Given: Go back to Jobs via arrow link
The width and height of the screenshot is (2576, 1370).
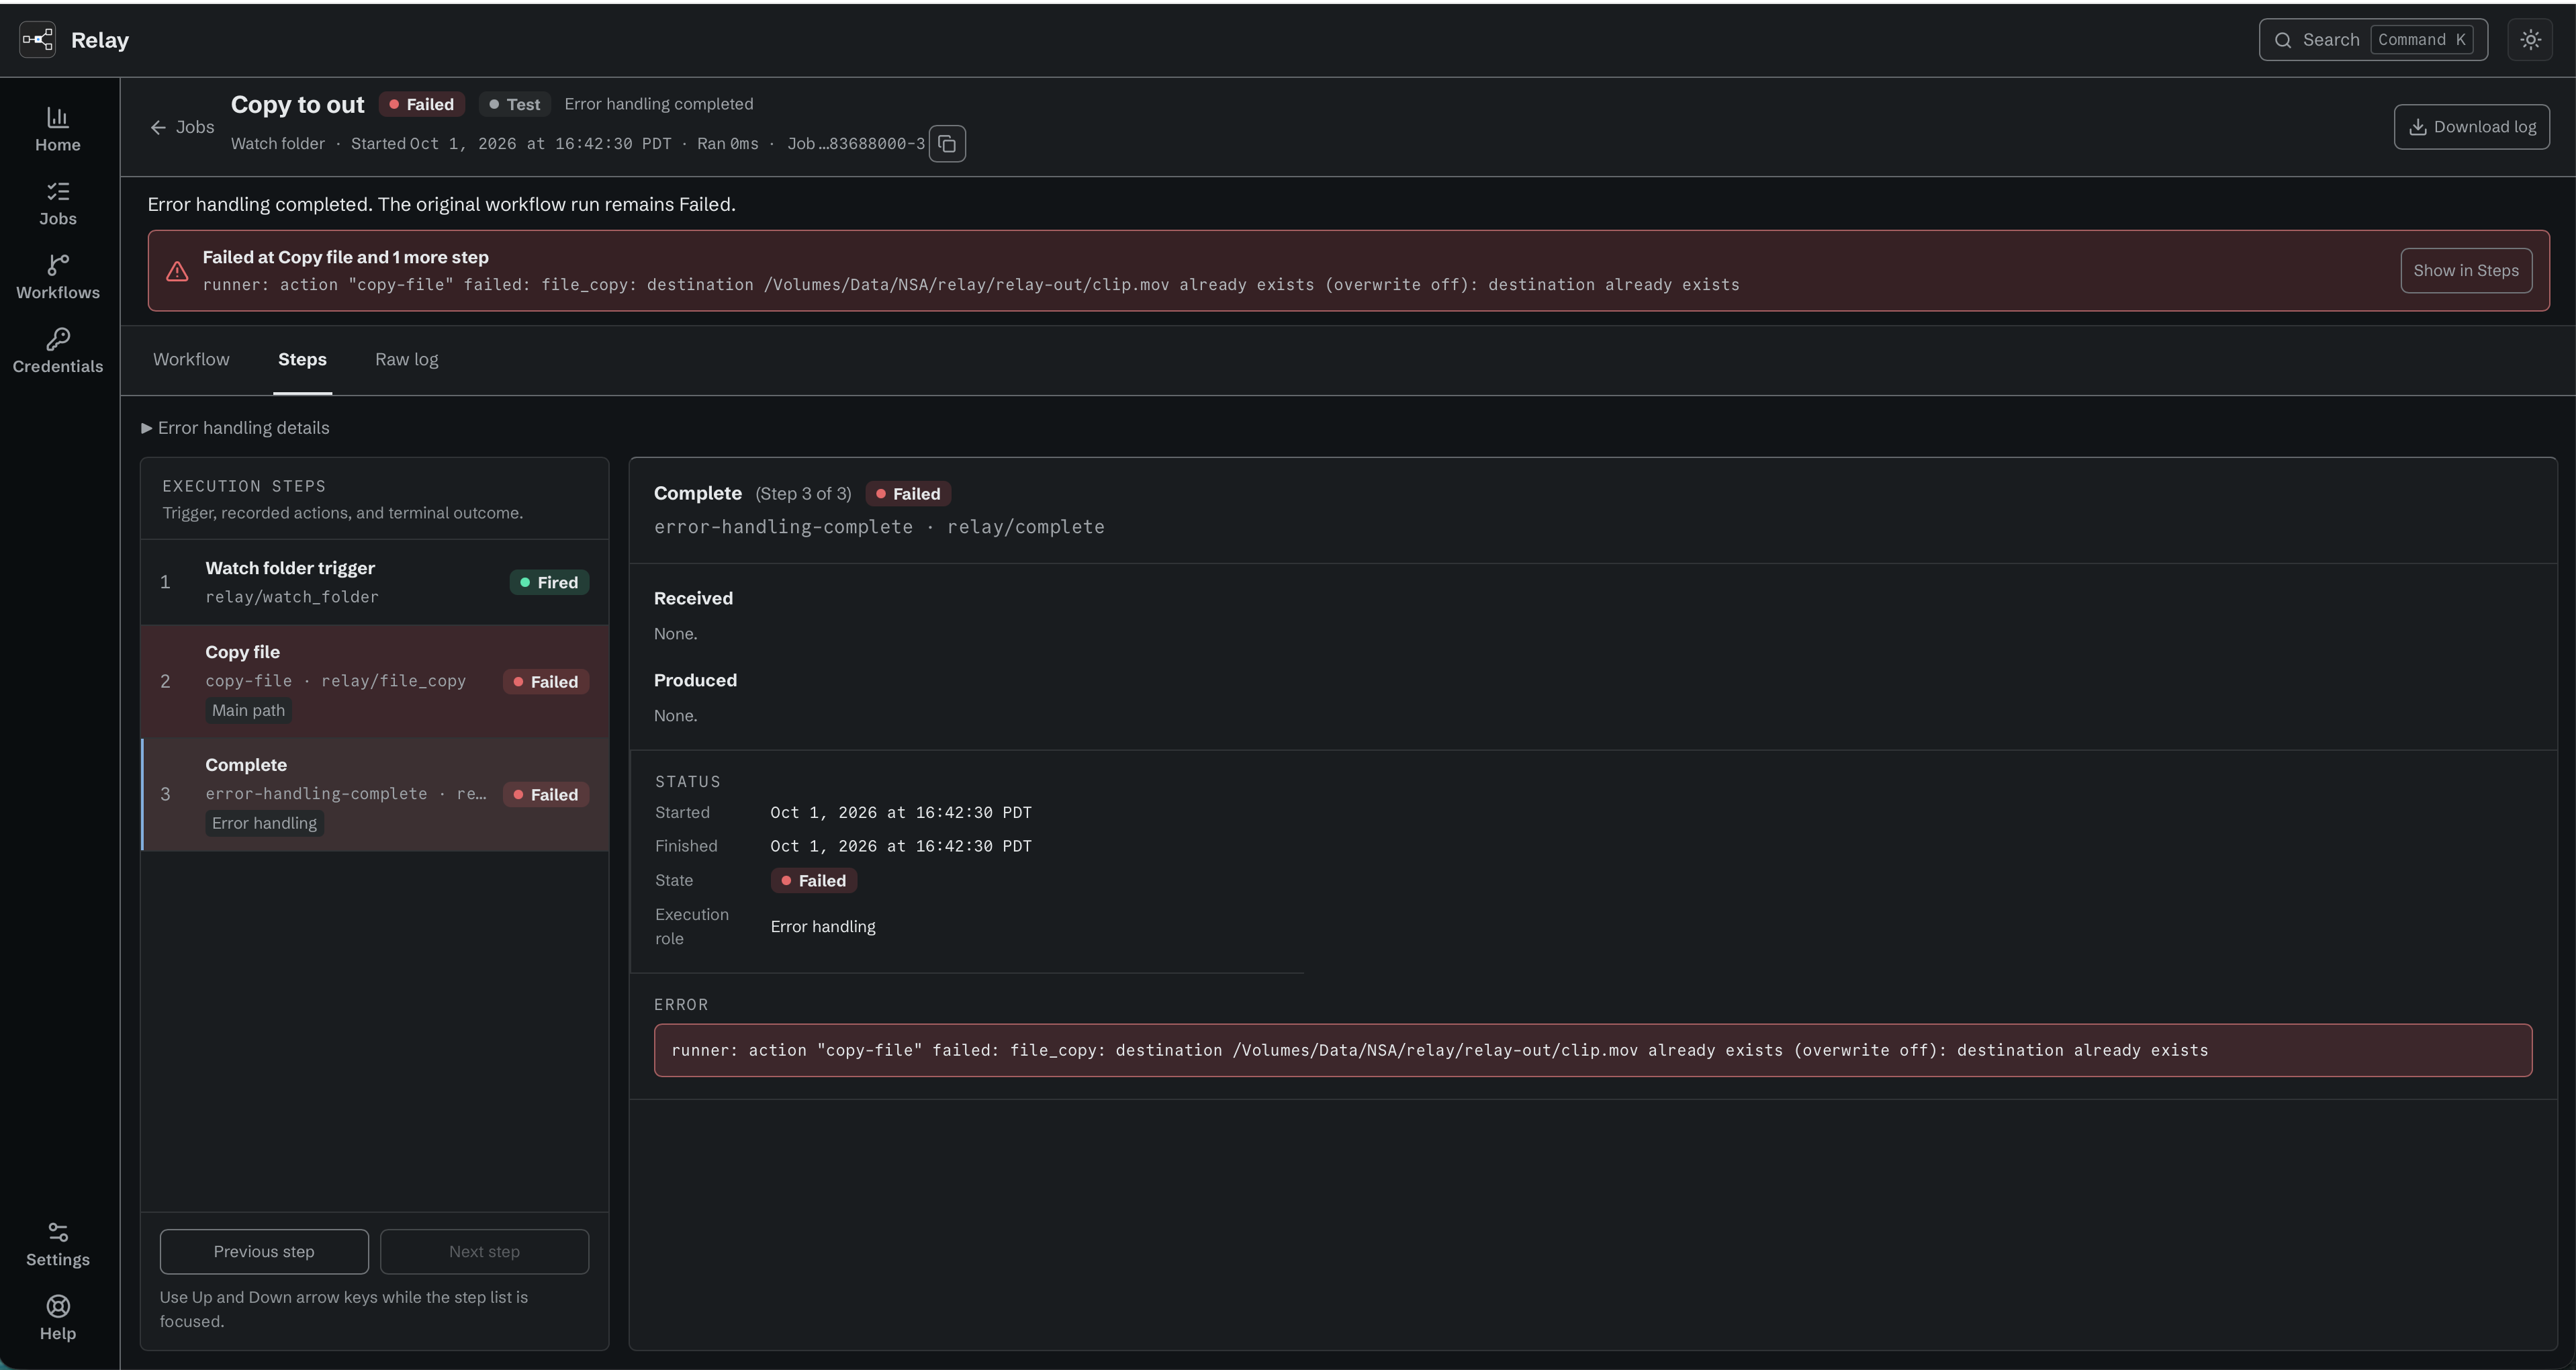Looking at the screenshot, I should point(182,127).
